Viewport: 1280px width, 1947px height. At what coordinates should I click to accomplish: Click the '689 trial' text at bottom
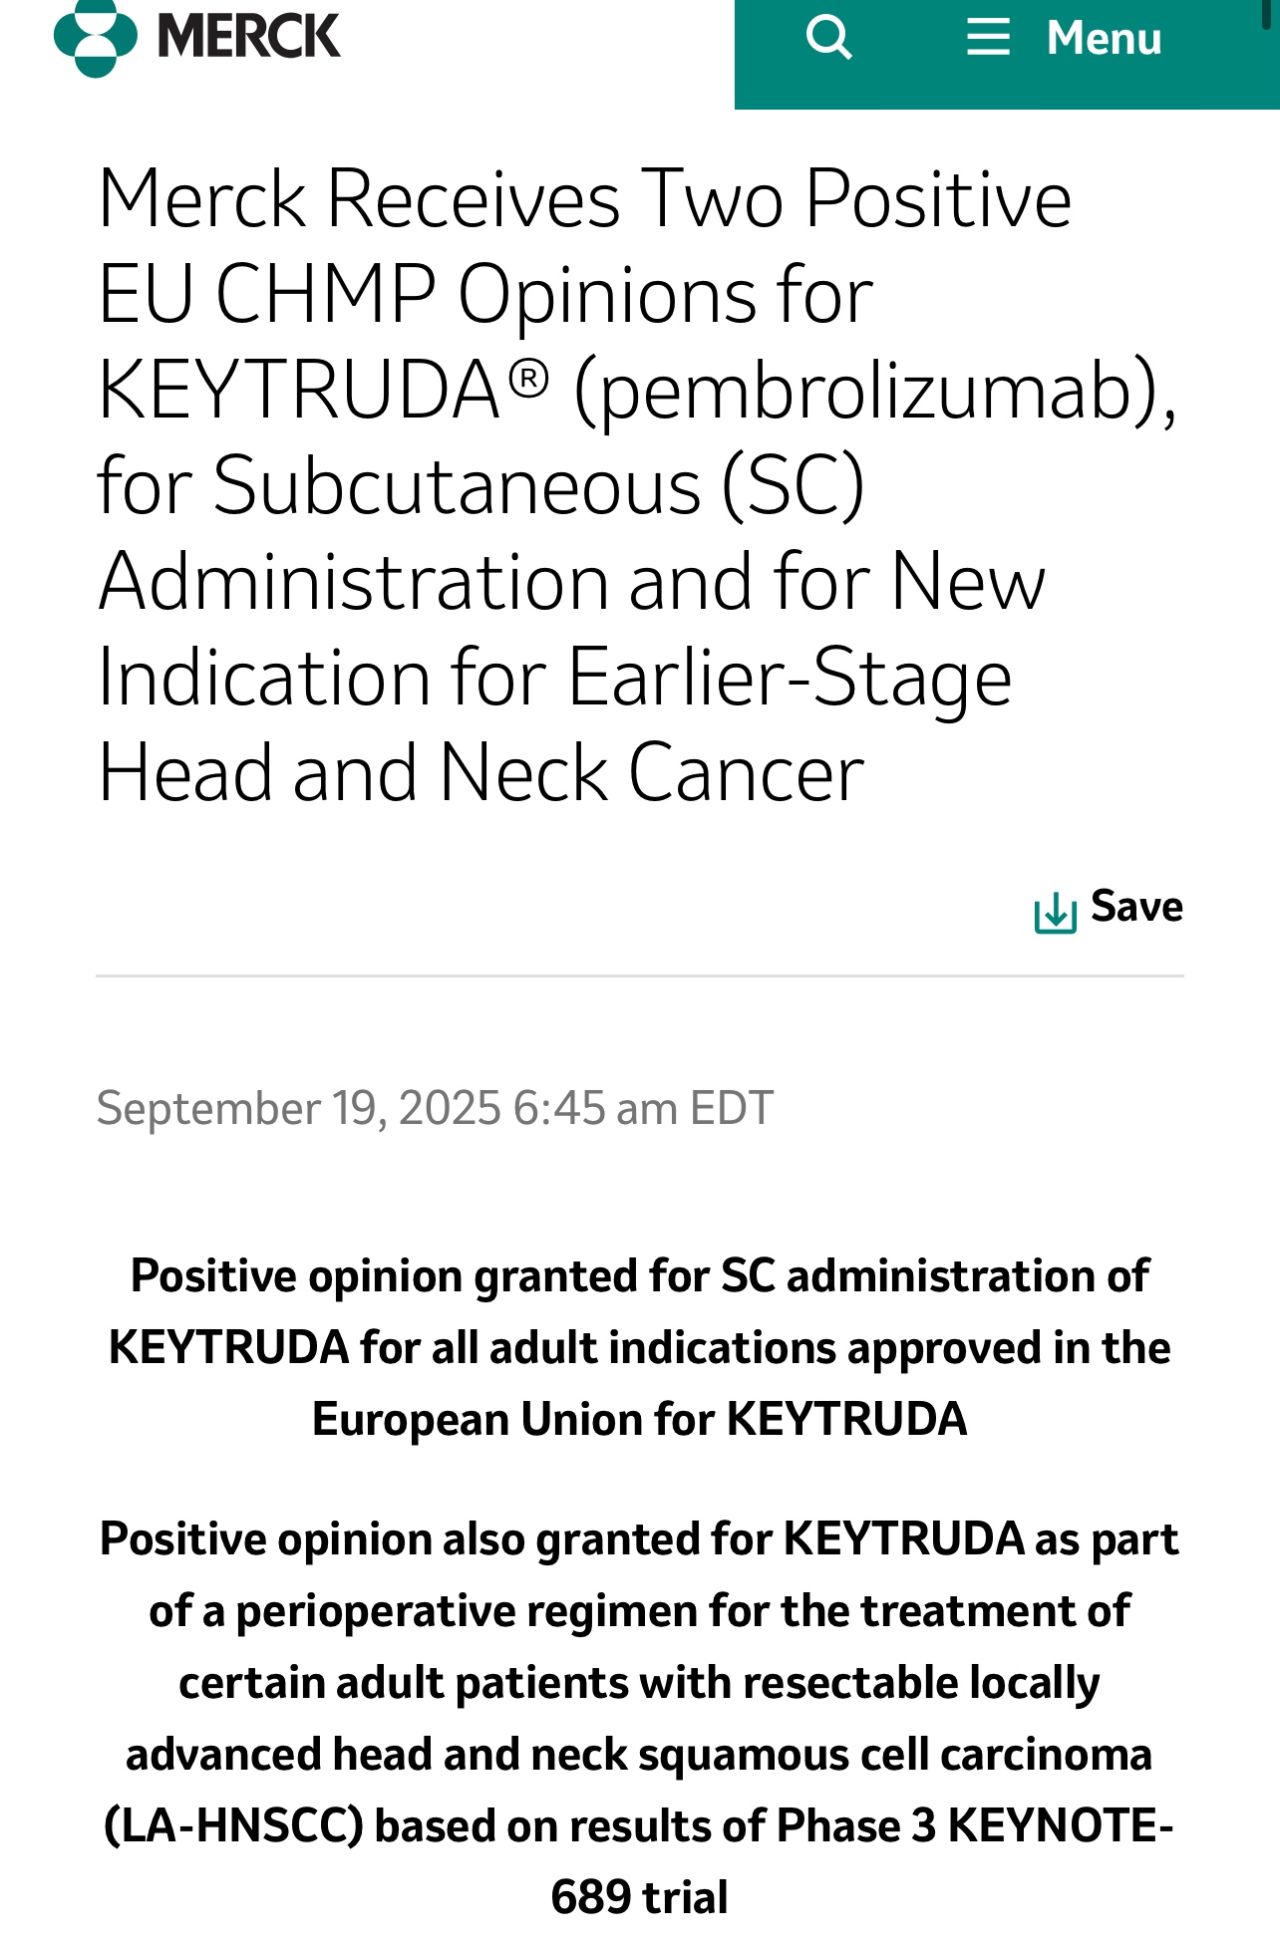(x=639, y=1897)
